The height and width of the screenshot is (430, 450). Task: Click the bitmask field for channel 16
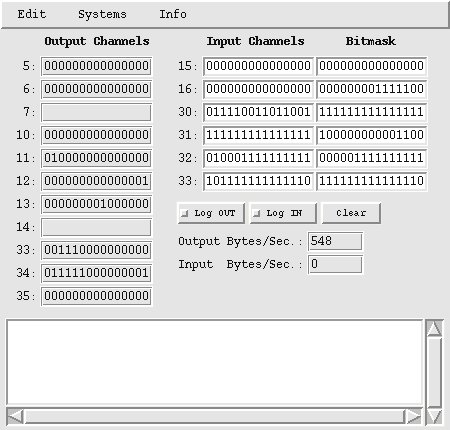(371, 89)
